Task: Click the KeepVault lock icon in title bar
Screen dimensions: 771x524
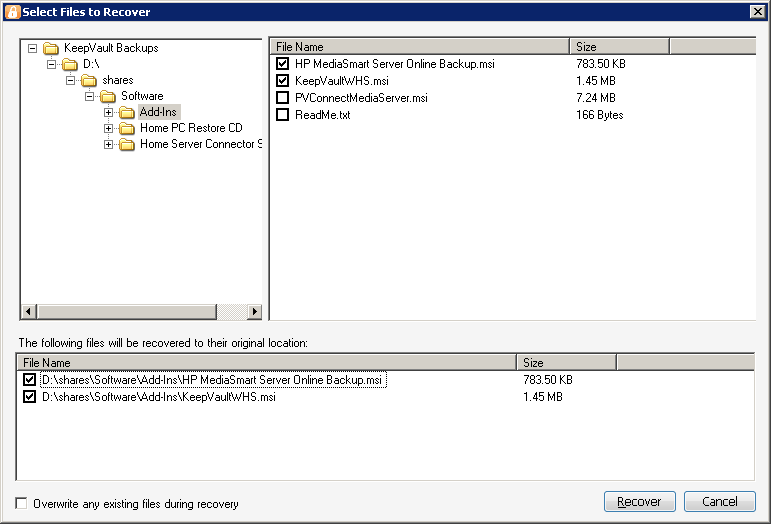Action: pos(12,12)
